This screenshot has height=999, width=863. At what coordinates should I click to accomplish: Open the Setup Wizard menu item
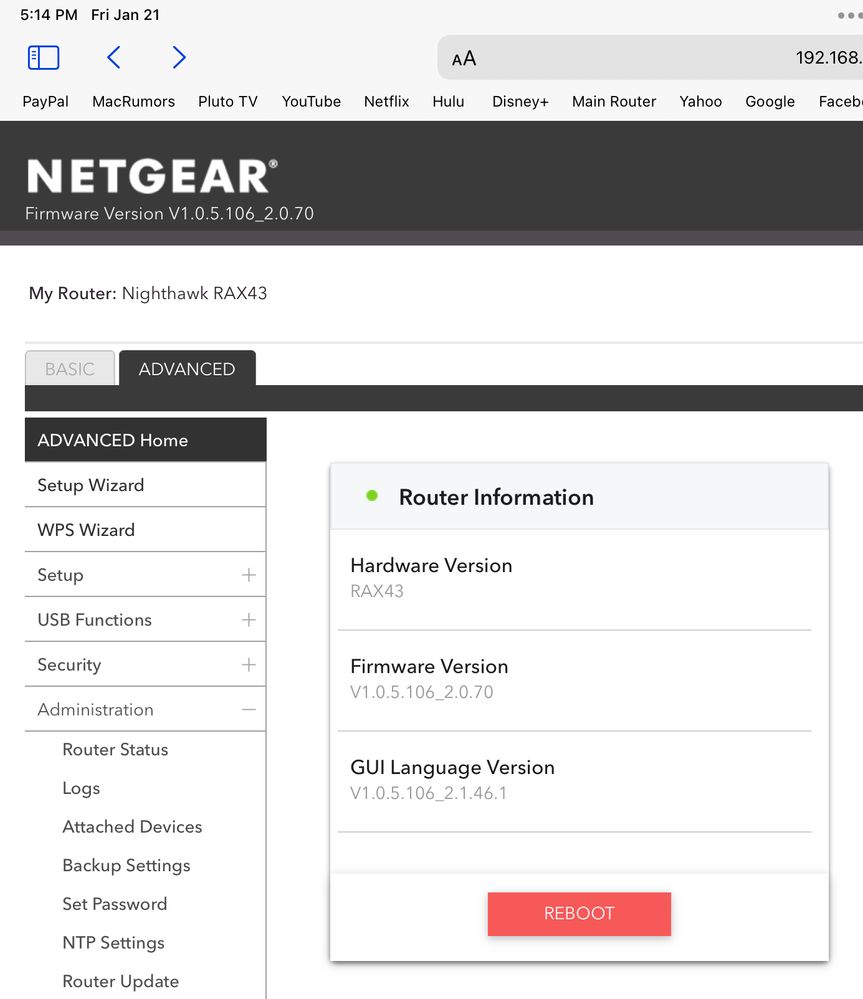[x=145, y=485]
